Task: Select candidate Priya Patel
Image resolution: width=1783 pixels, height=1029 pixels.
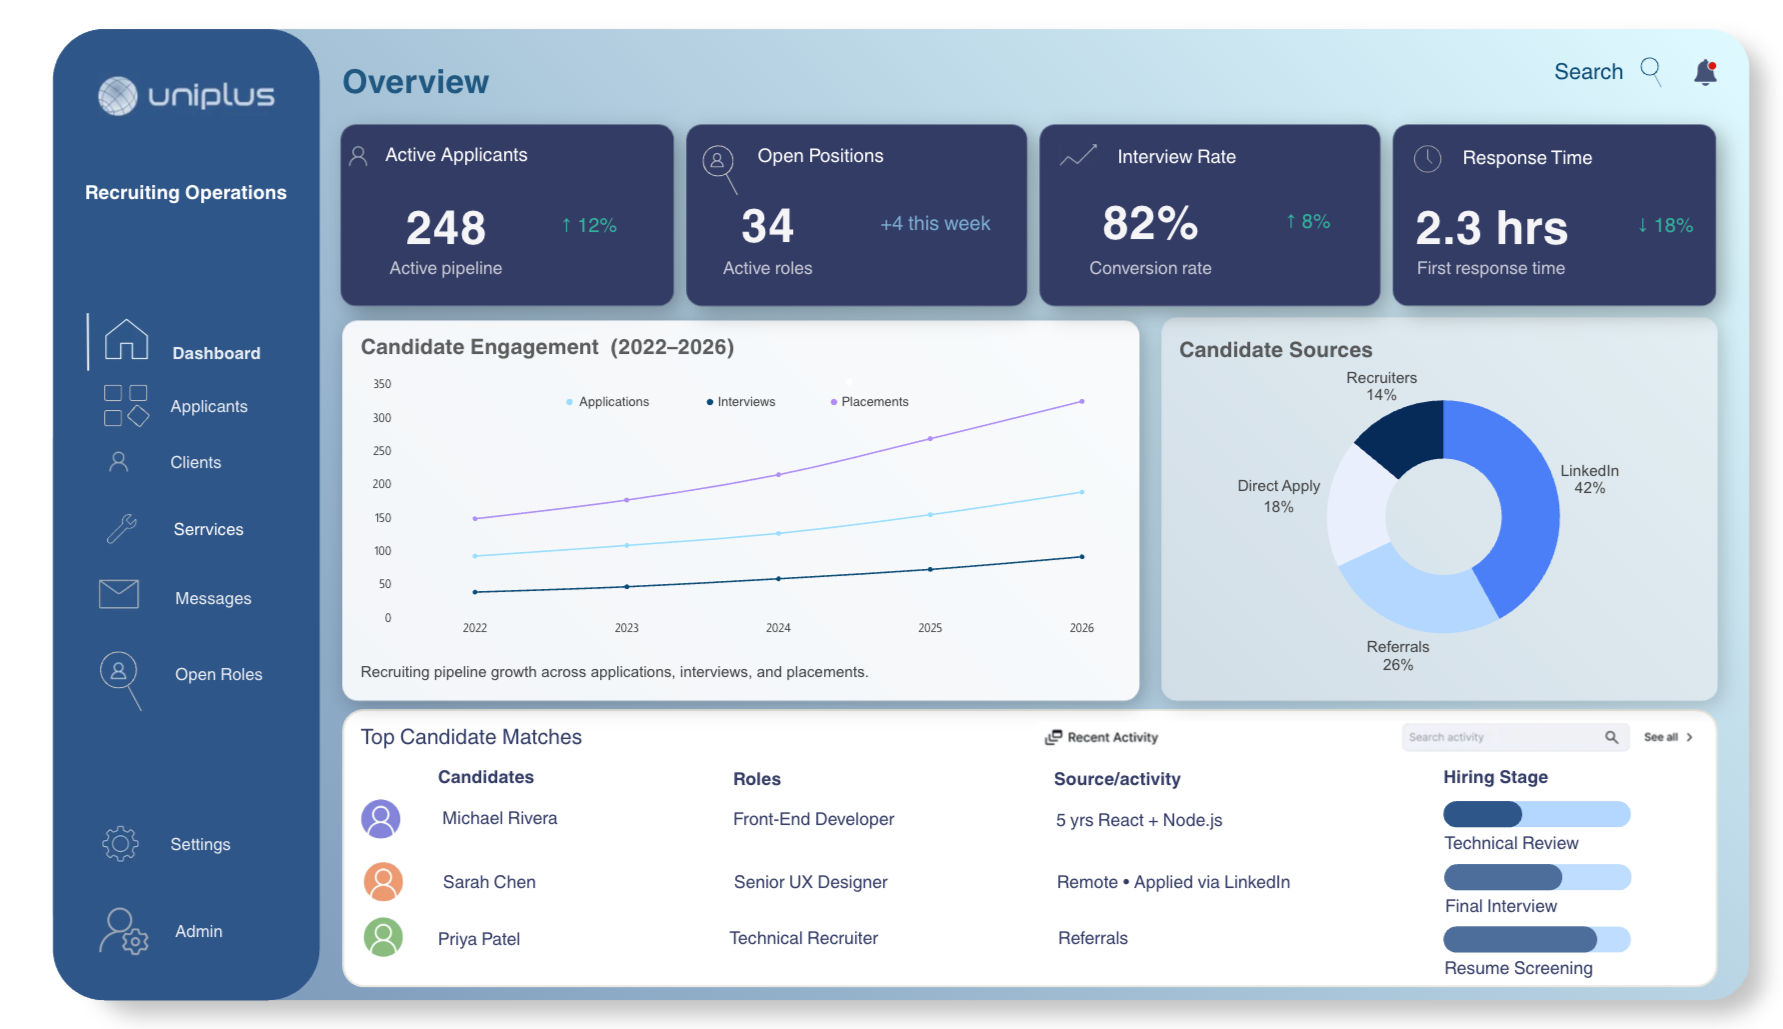Action: point(479,939)
